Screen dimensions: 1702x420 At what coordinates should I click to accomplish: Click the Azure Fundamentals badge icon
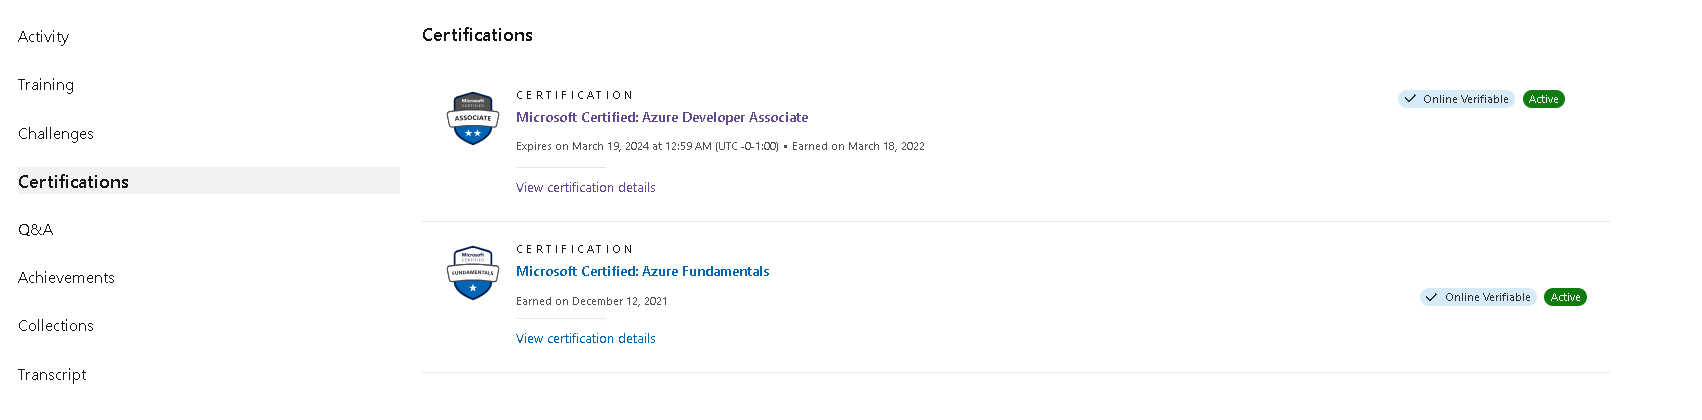tap(472, 272)
